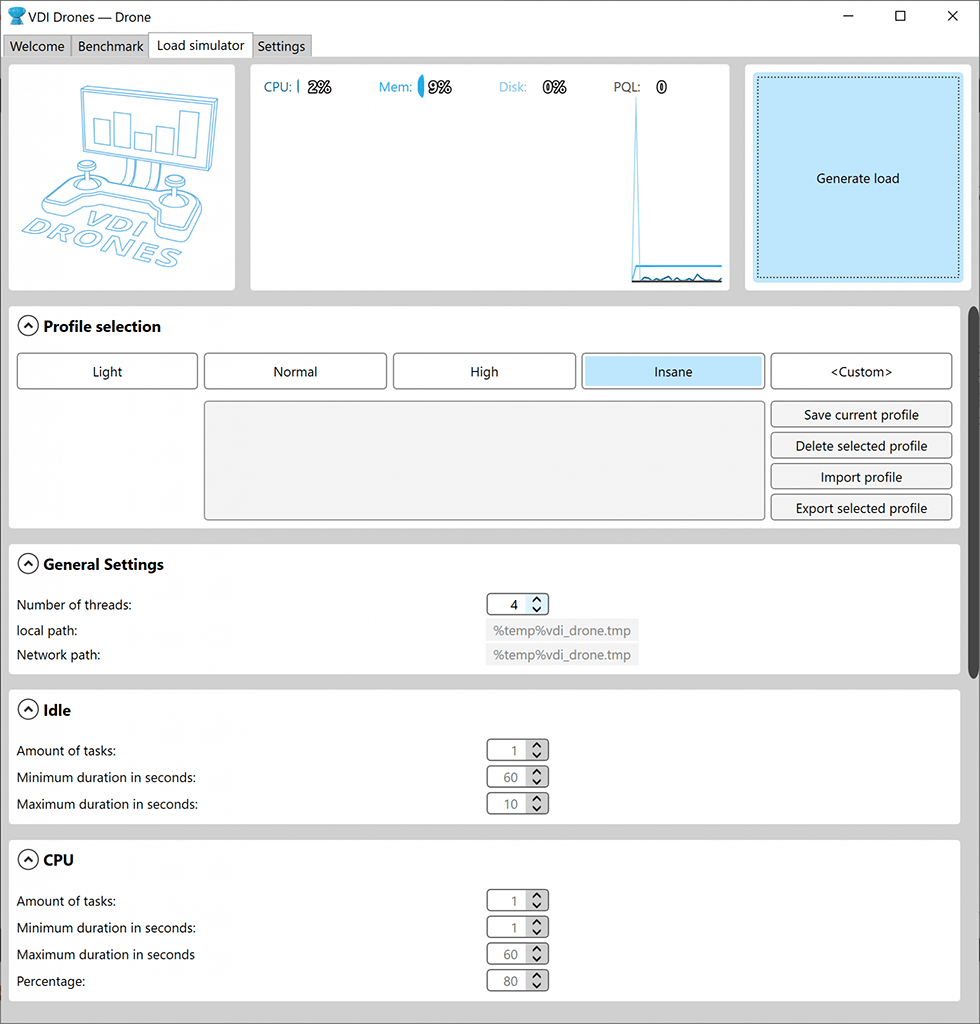Image resolution: width=980 pixels, height=1024 pixels.
Task: Collapse the Profile selection section
Action: coord(28,326)
